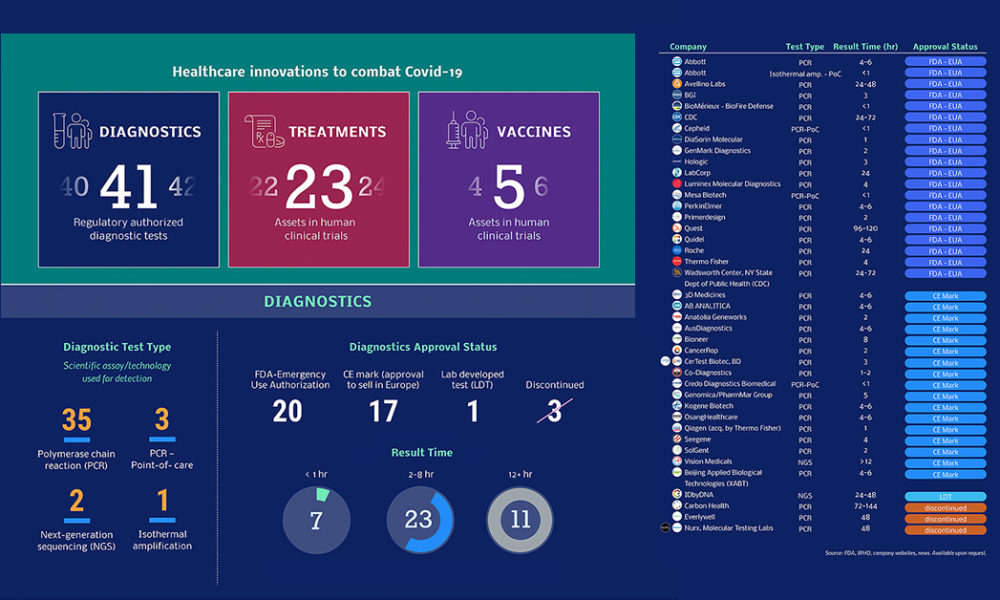1000x600 pixels.
Task: Click the 1 under Lab developed test
Action: click(473, 411)
